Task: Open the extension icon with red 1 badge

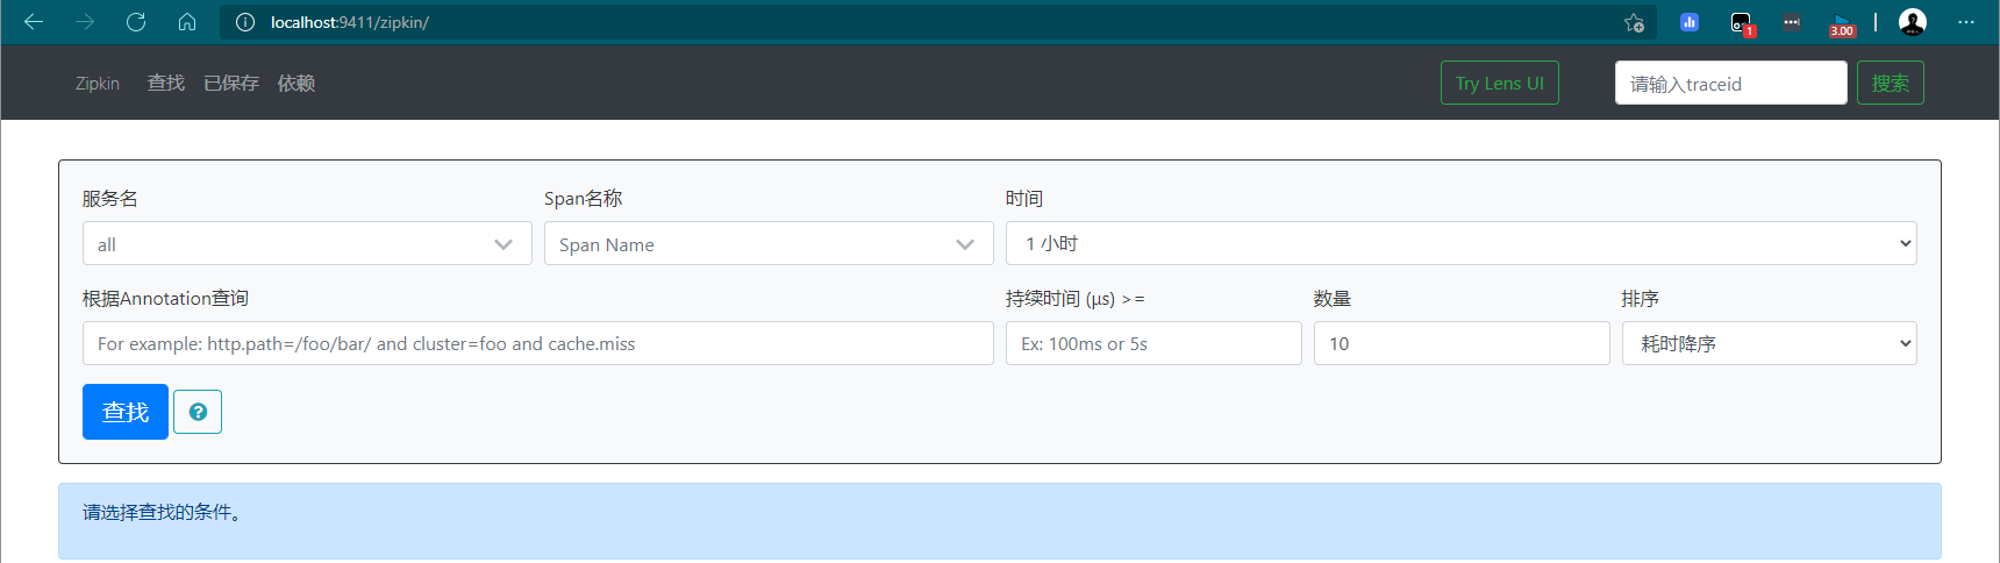Action: tap(1741, 23)
